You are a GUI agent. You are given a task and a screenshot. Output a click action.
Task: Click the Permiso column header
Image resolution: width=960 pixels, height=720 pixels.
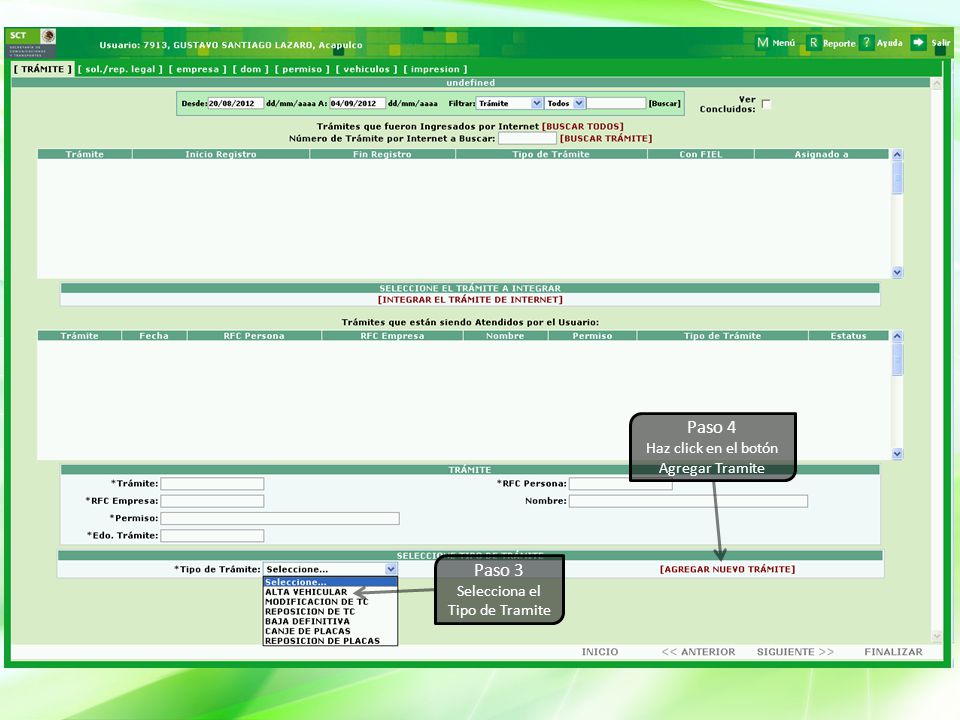(x=592, y=336)
